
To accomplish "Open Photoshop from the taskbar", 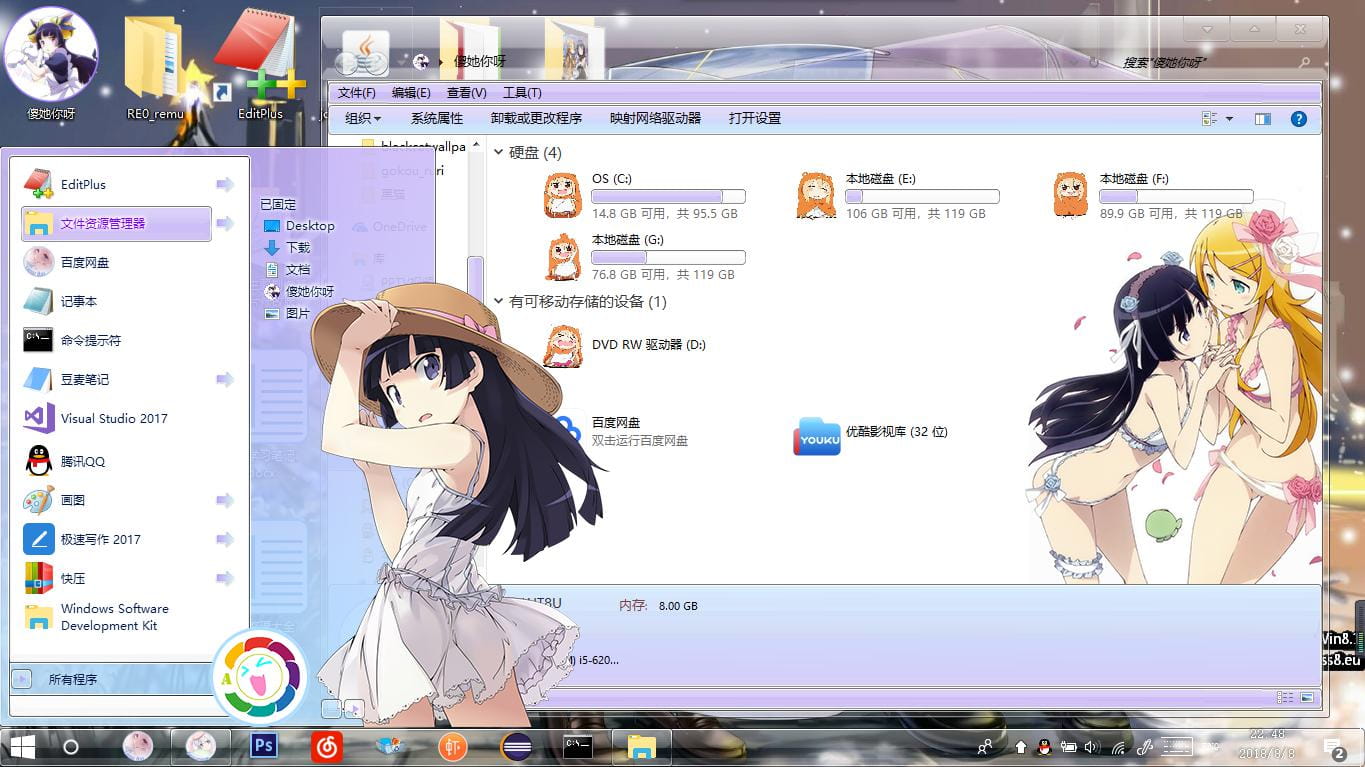I will pyautogui.click(x=263, y=747).
